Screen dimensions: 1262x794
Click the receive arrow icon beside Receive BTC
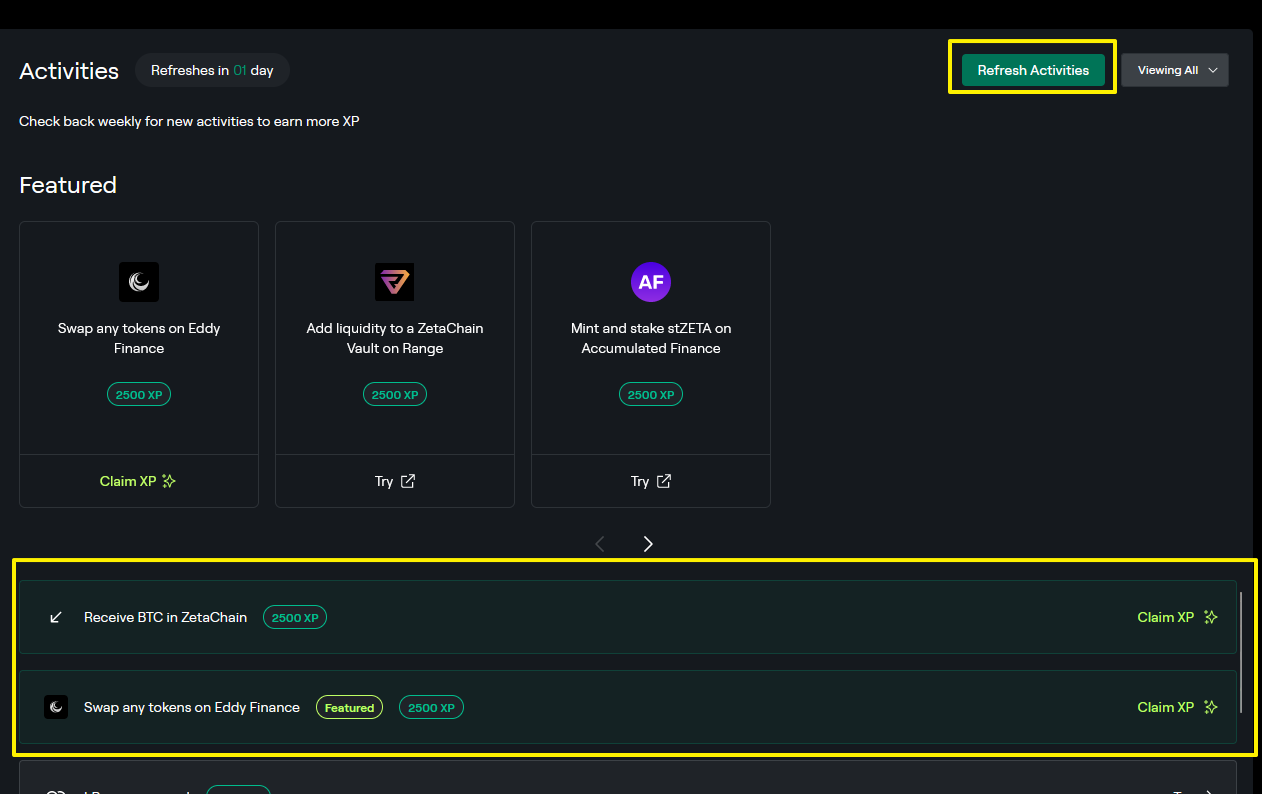tap(56, 617)
